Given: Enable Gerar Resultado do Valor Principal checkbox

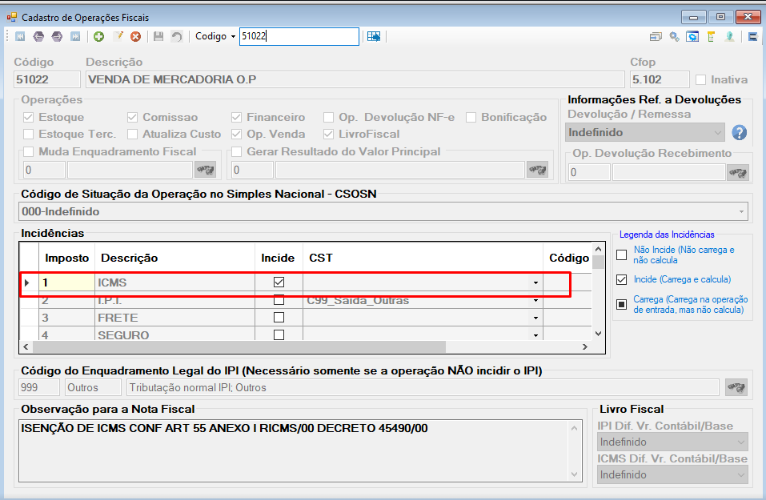Looking at the screenshot, I should [x=236, y=152].
